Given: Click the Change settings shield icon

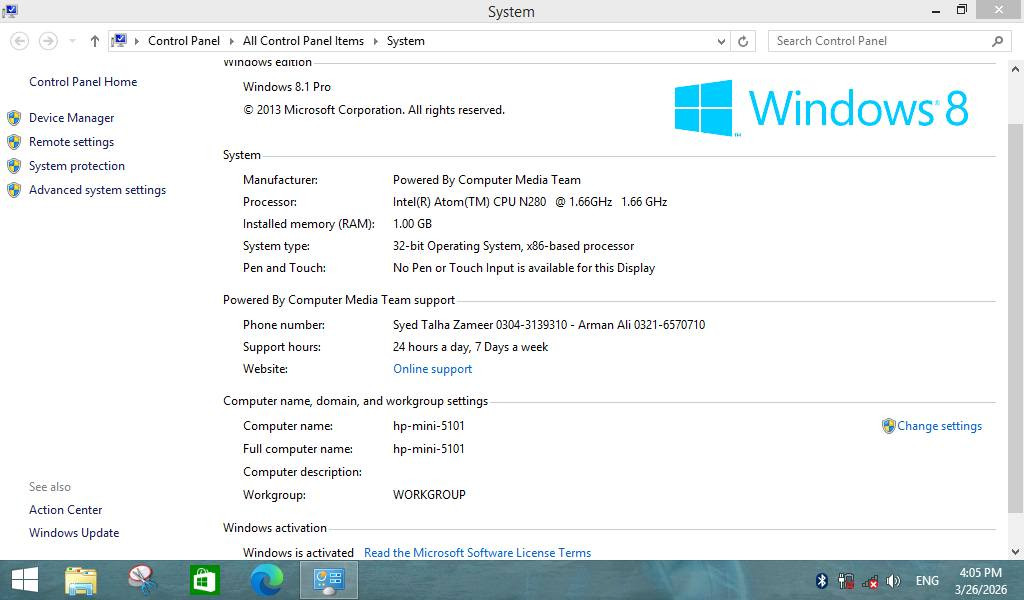Looking at the screenshot, I should [888, 425].
